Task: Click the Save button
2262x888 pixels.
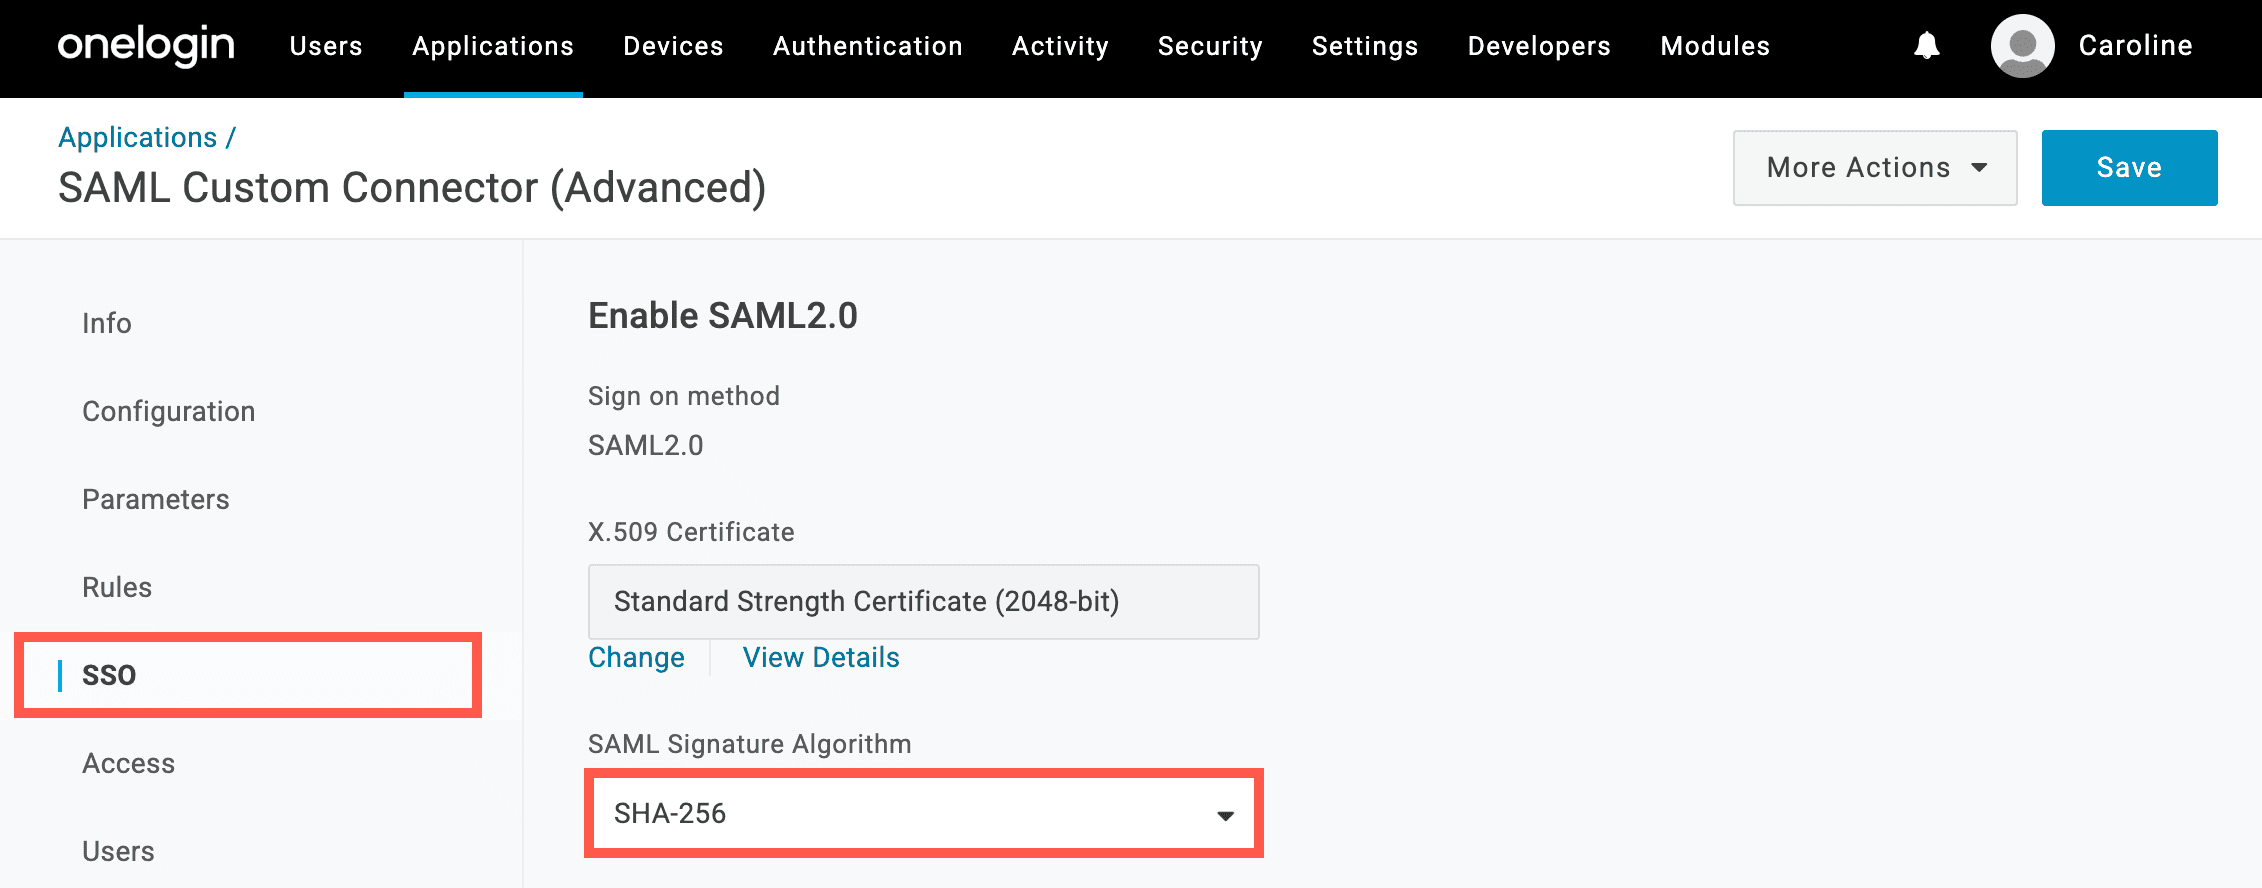Action: [x=2129, y=168]
